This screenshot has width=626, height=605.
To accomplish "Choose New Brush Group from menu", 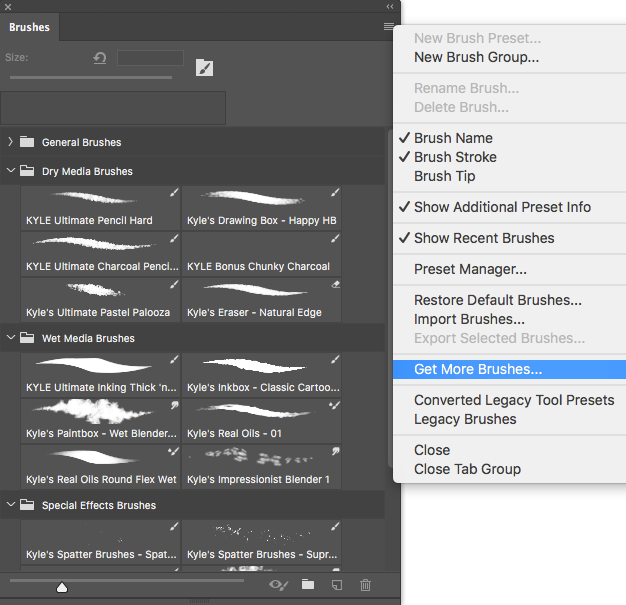I will (510, 58).
